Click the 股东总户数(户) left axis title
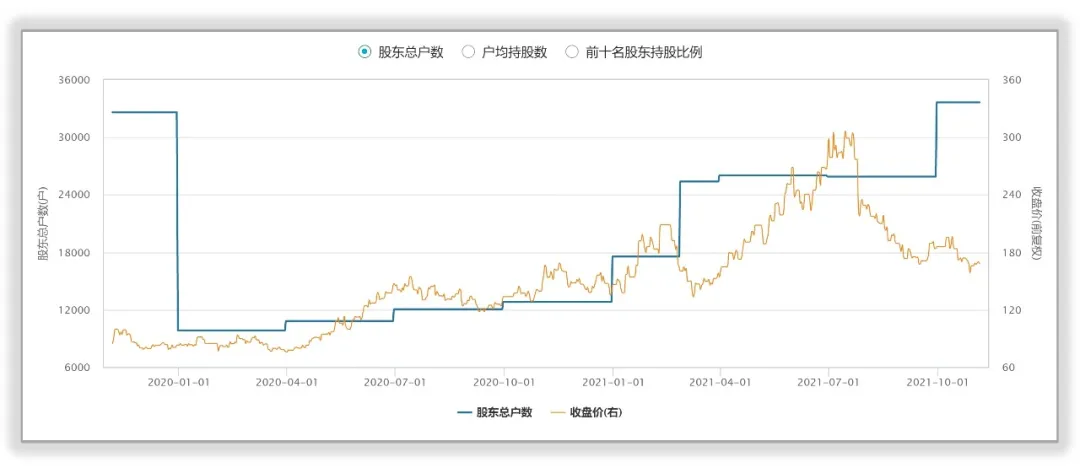 pyautogui.click(x=44, y=224)
